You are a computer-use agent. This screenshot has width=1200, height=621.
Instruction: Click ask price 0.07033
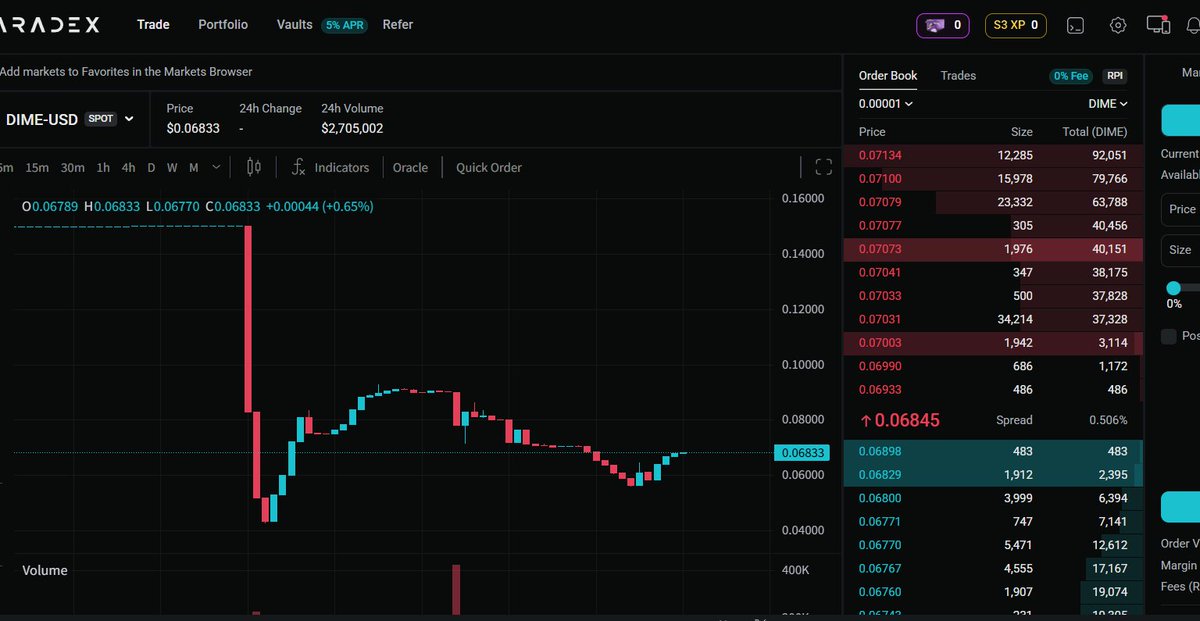879,296
